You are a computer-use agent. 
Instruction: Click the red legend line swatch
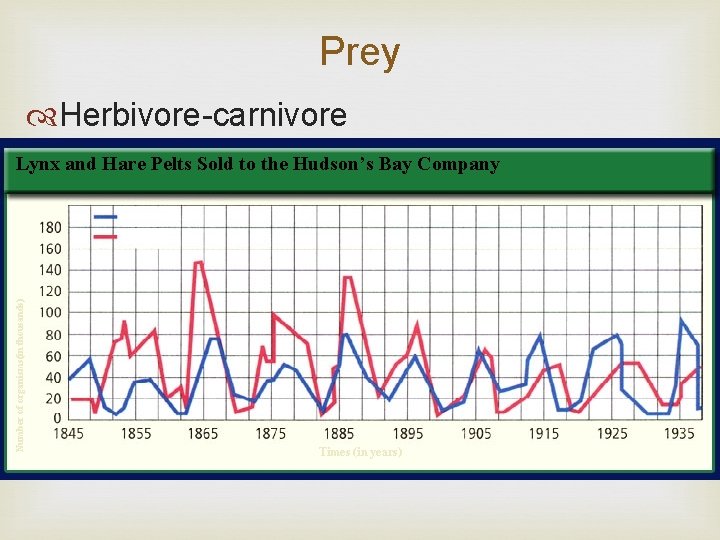pyautogui.click(x=105, y=237)
